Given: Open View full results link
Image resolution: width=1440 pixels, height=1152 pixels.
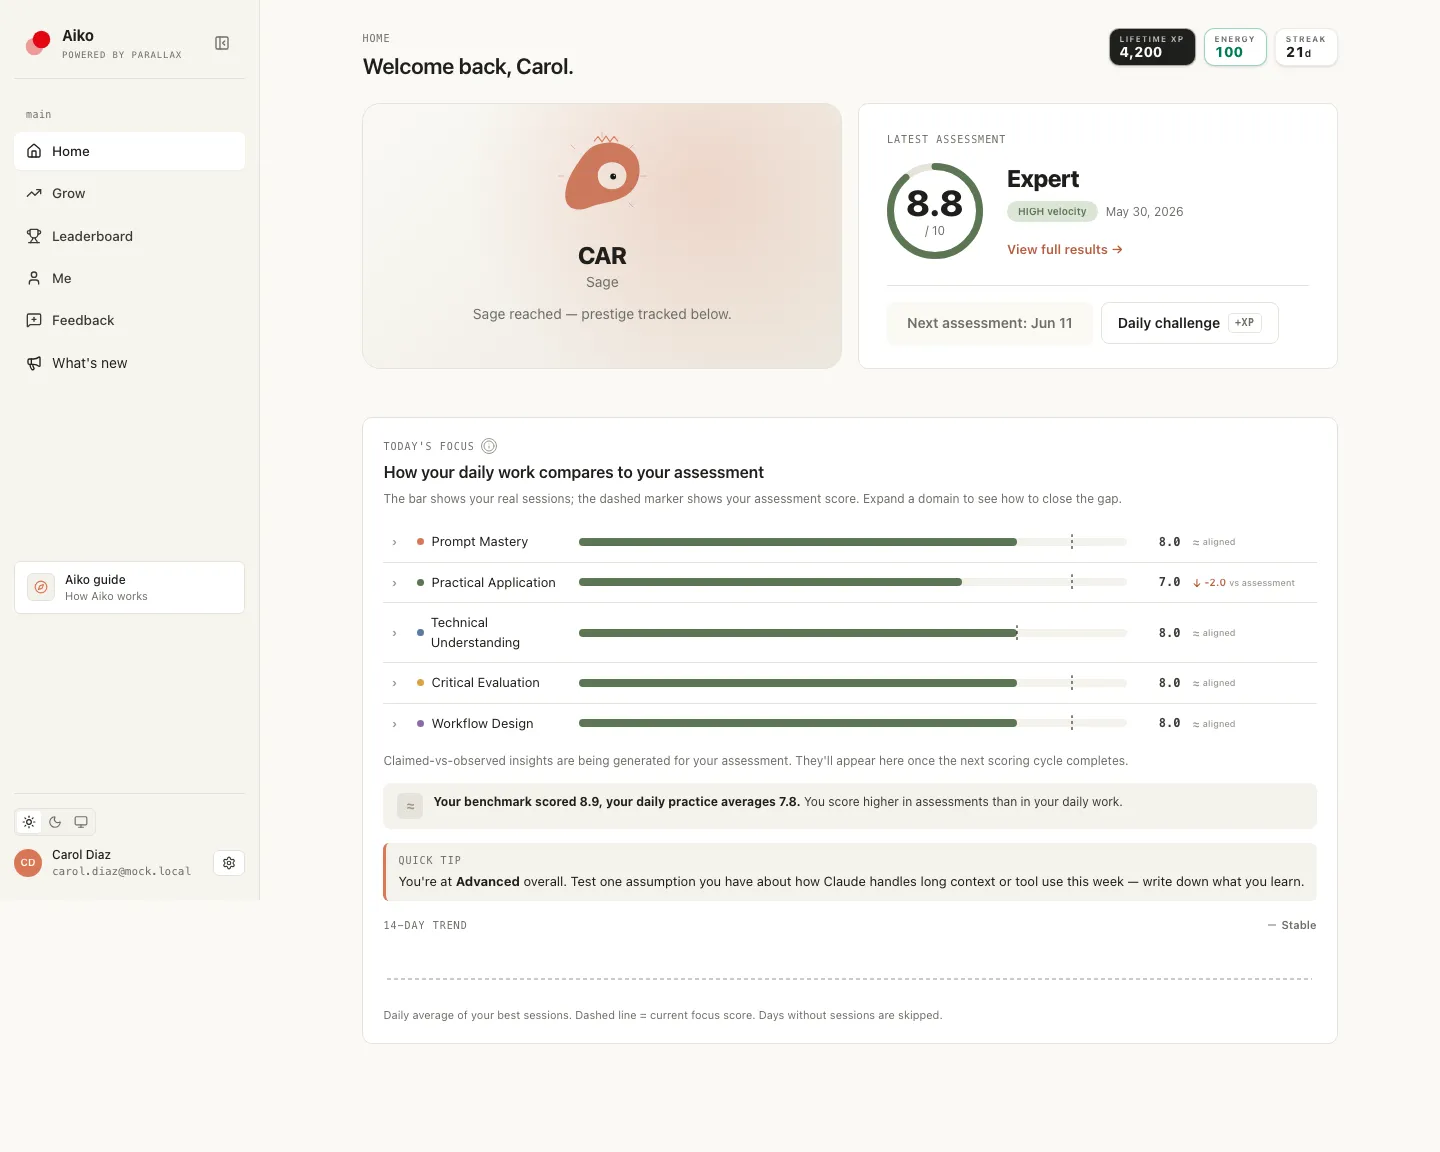Looking at the screenshot, I should [1065, 249].
